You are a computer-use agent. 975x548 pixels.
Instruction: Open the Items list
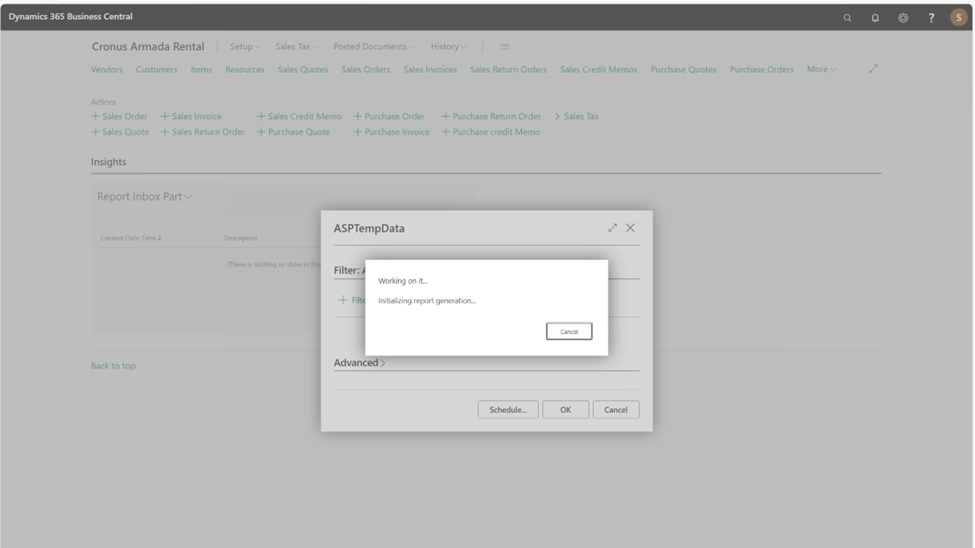[x=201, y=70]
